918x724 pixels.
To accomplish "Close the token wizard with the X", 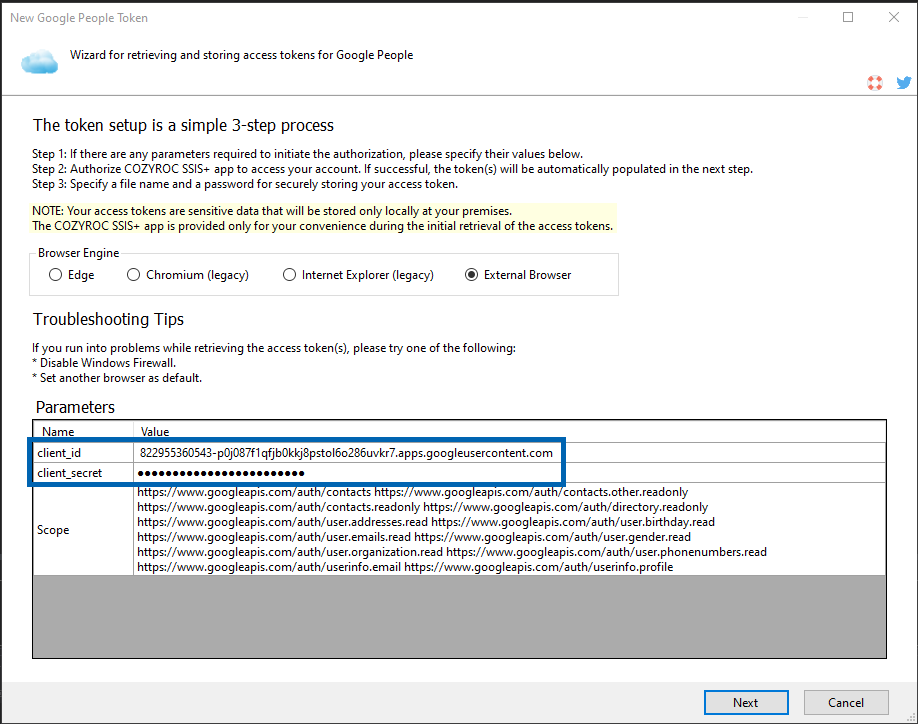I will pyautogui.click(x=894, y=17).
